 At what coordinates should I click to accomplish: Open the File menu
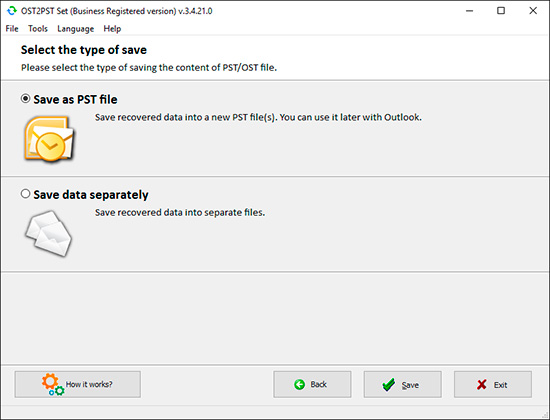tap(12, 29)
